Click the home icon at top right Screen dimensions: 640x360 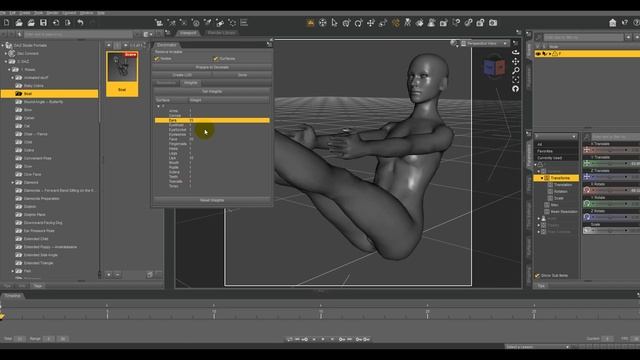pyautogui.click(x=612, y=23)
